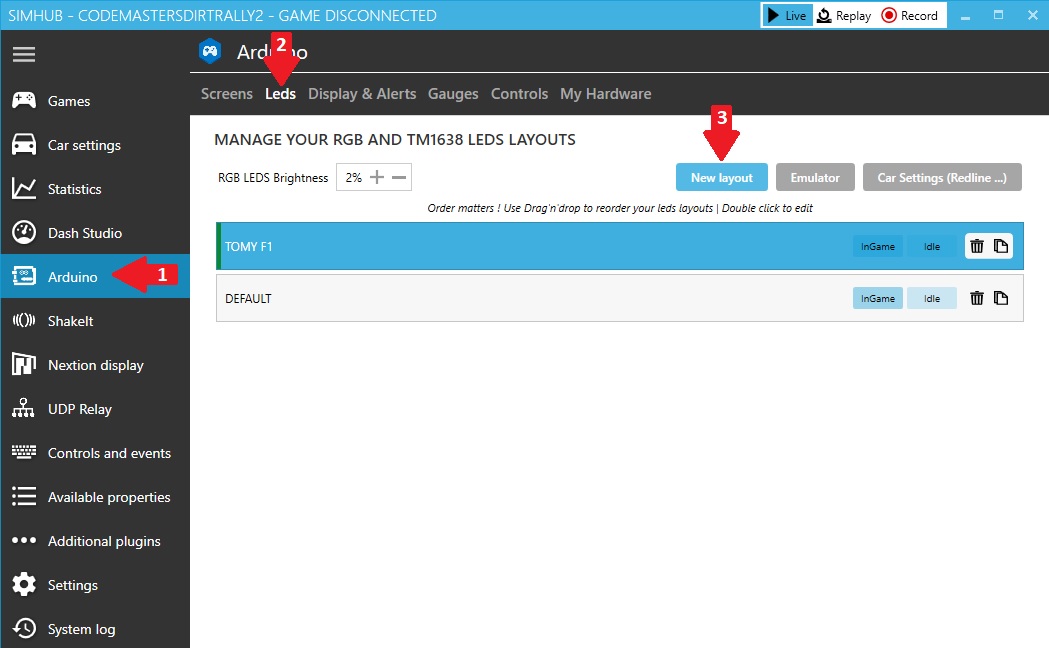
Task: Delete the TOMY F1 layout with trash icon
Action: (977, 246)
